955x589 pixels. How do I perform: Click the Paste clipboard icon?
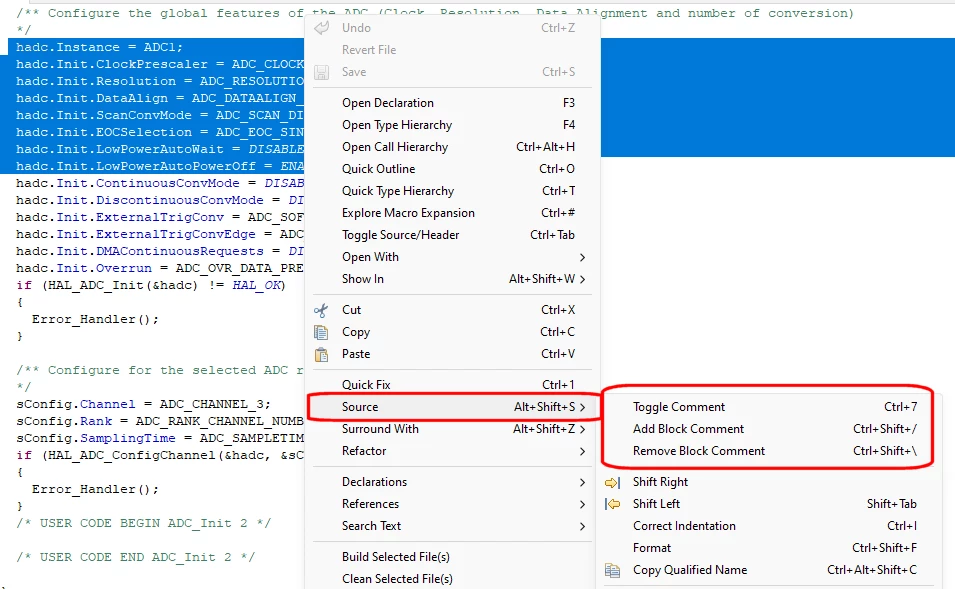click(321, 354)
